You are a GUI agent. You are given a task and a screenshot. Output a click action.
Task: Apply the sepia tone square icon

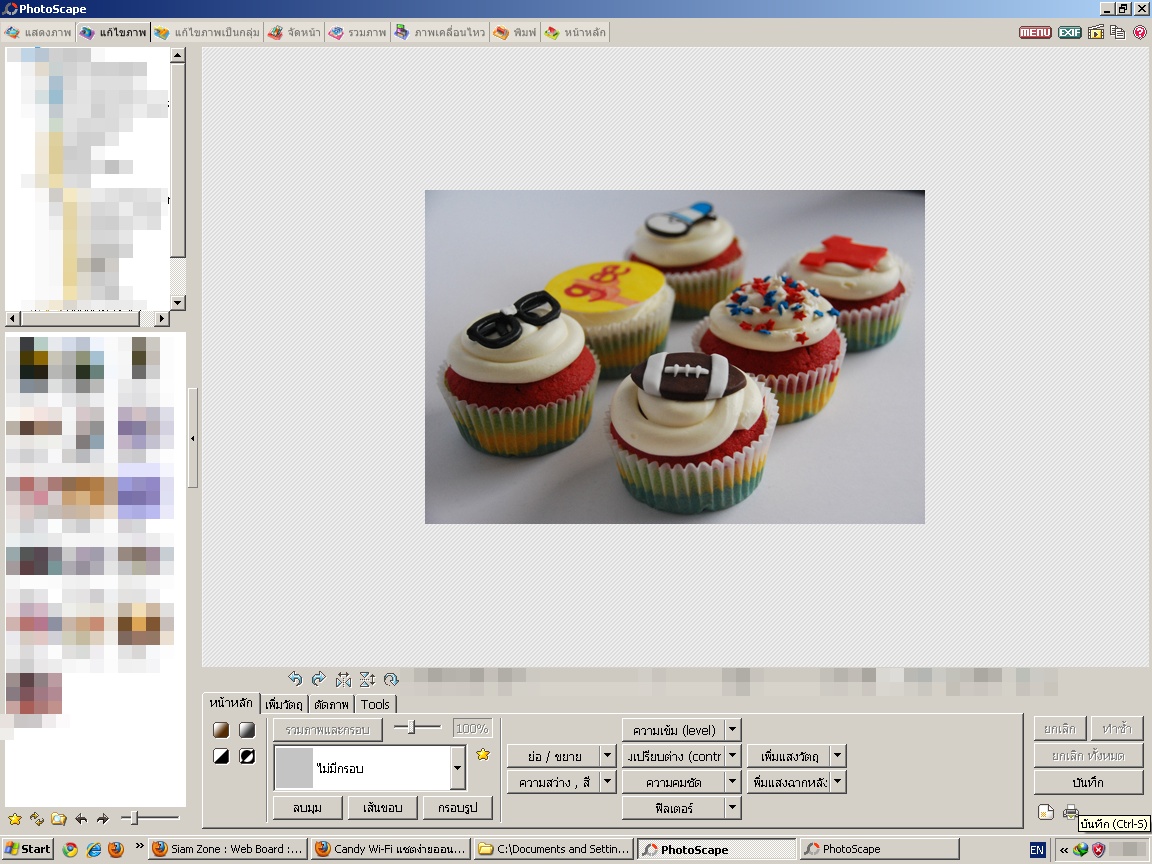click(221, 730)
